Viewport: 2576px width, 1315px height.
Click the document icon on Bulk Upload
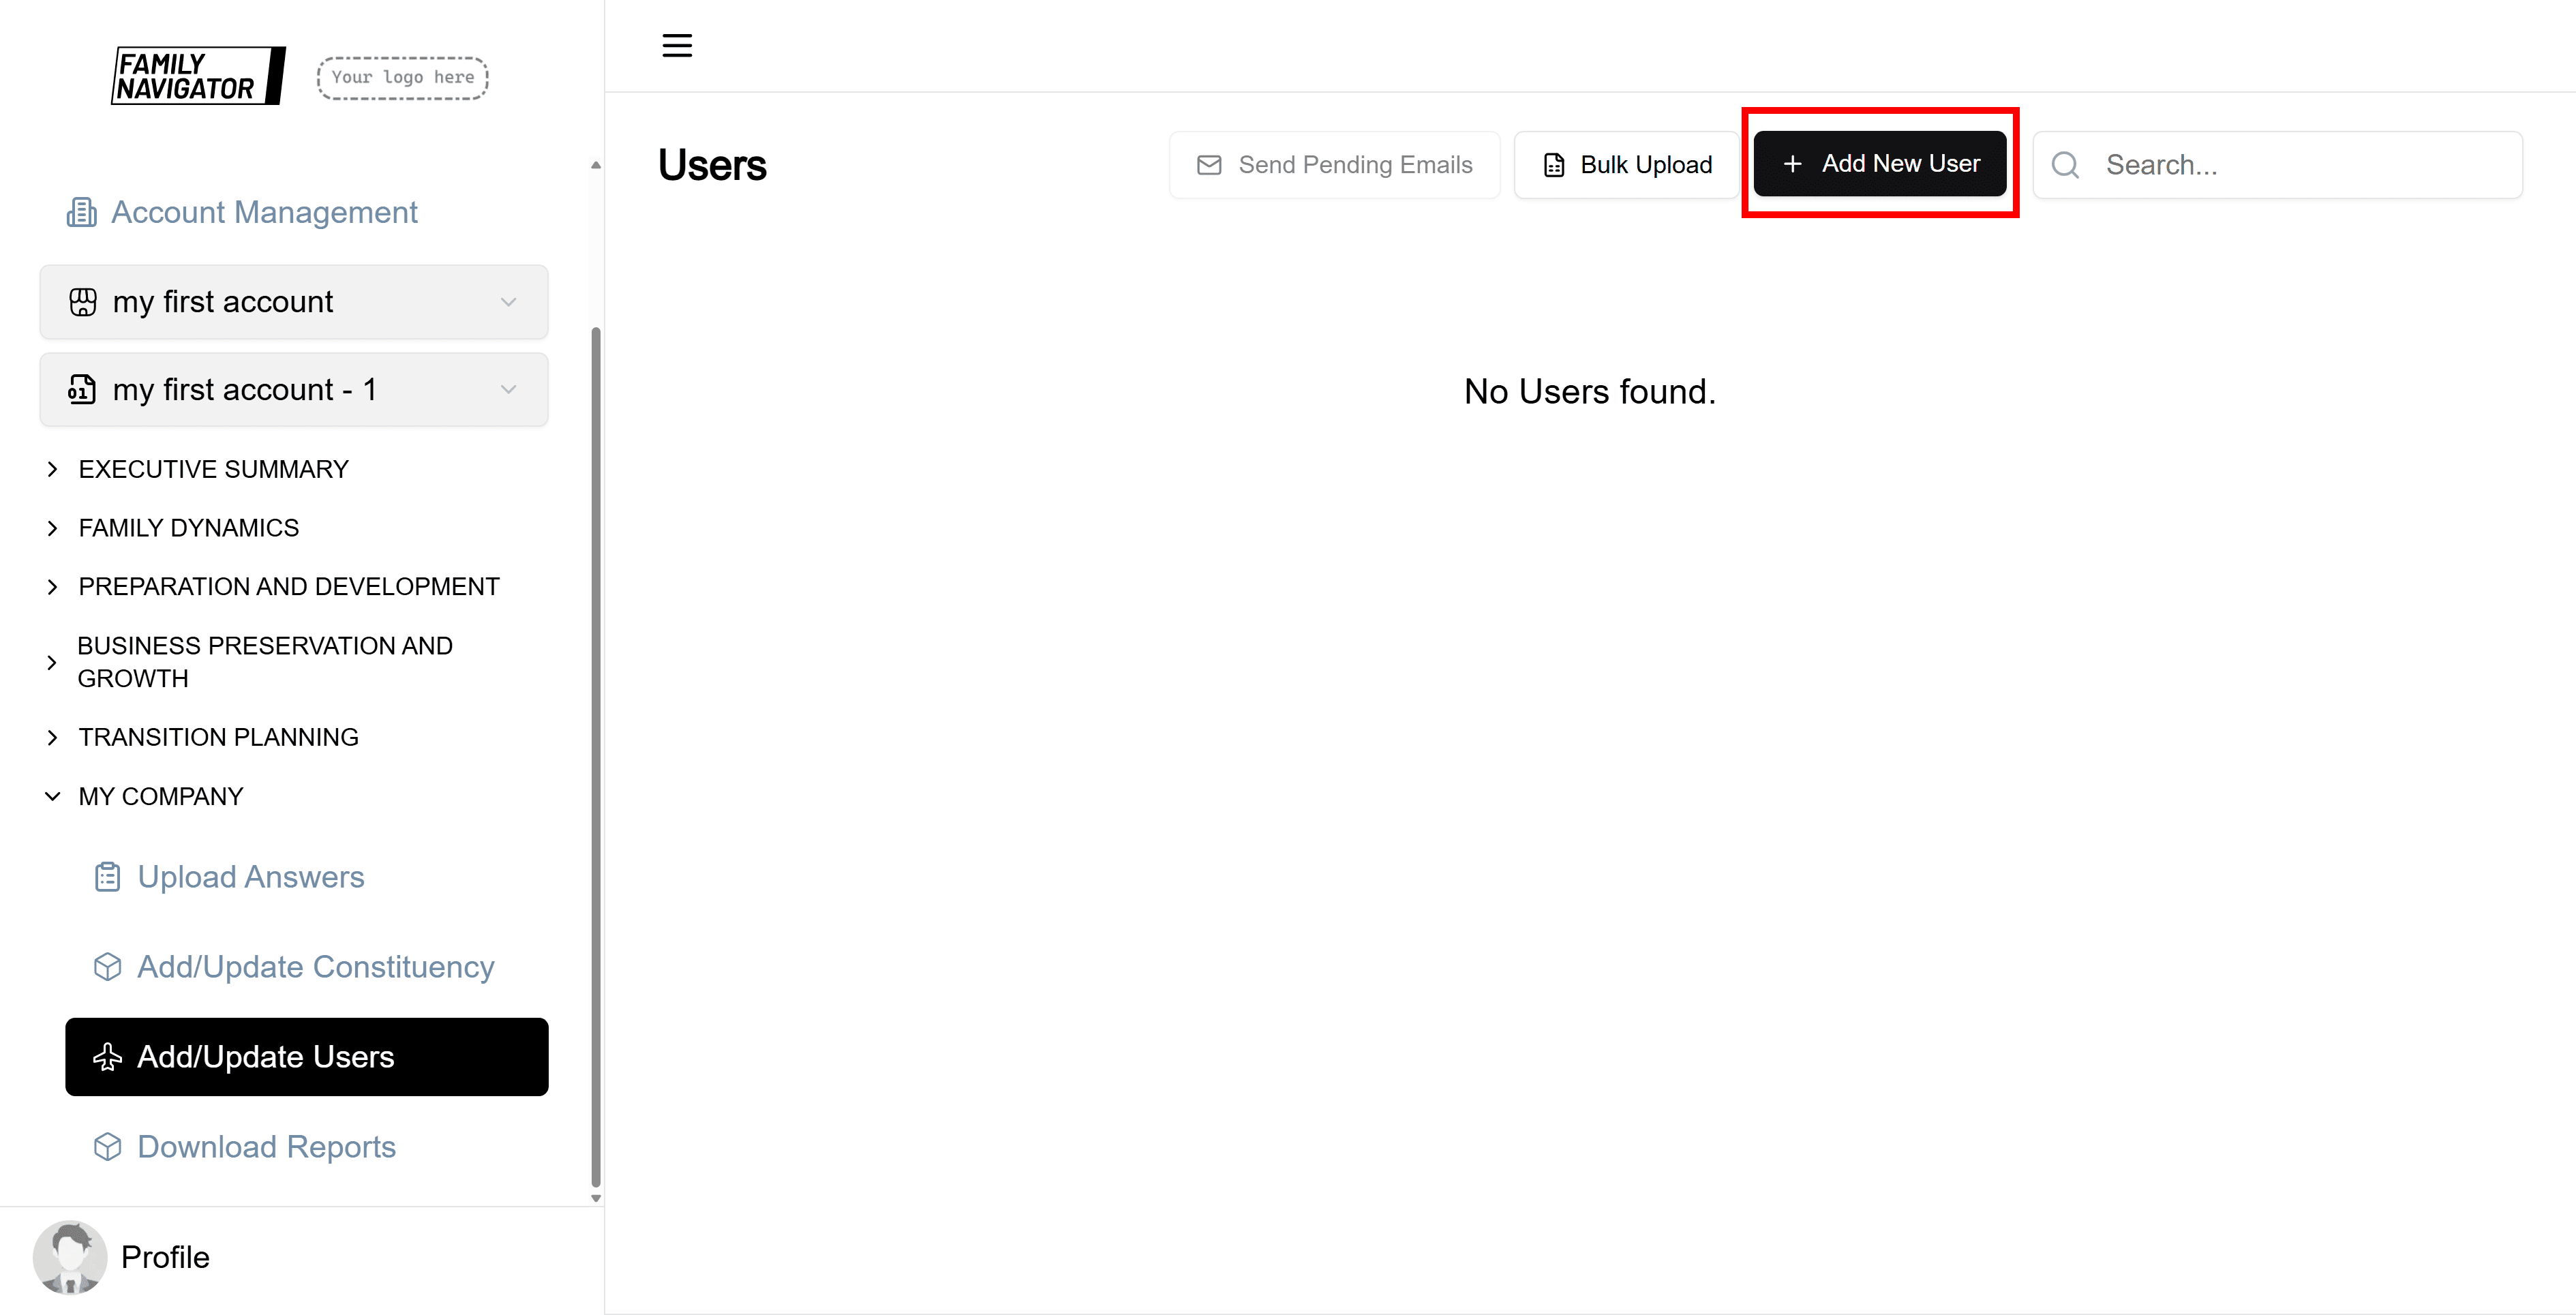(x=1553, y=164)
